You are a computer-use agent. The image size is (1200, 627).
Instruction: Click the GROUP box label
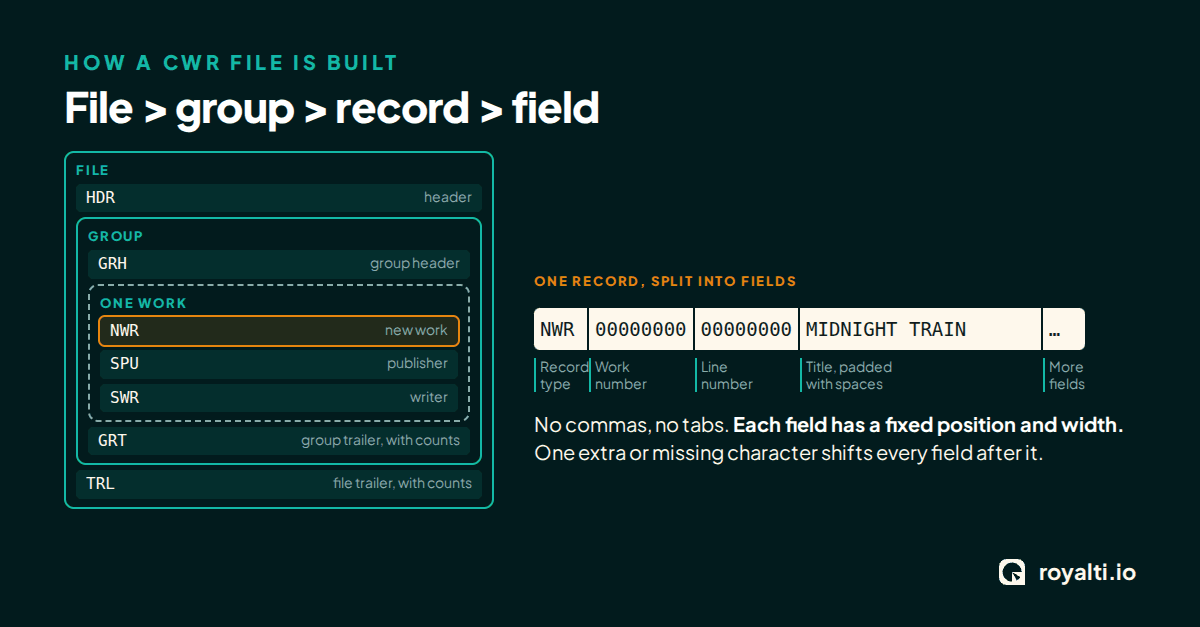(x=115, y=237)
